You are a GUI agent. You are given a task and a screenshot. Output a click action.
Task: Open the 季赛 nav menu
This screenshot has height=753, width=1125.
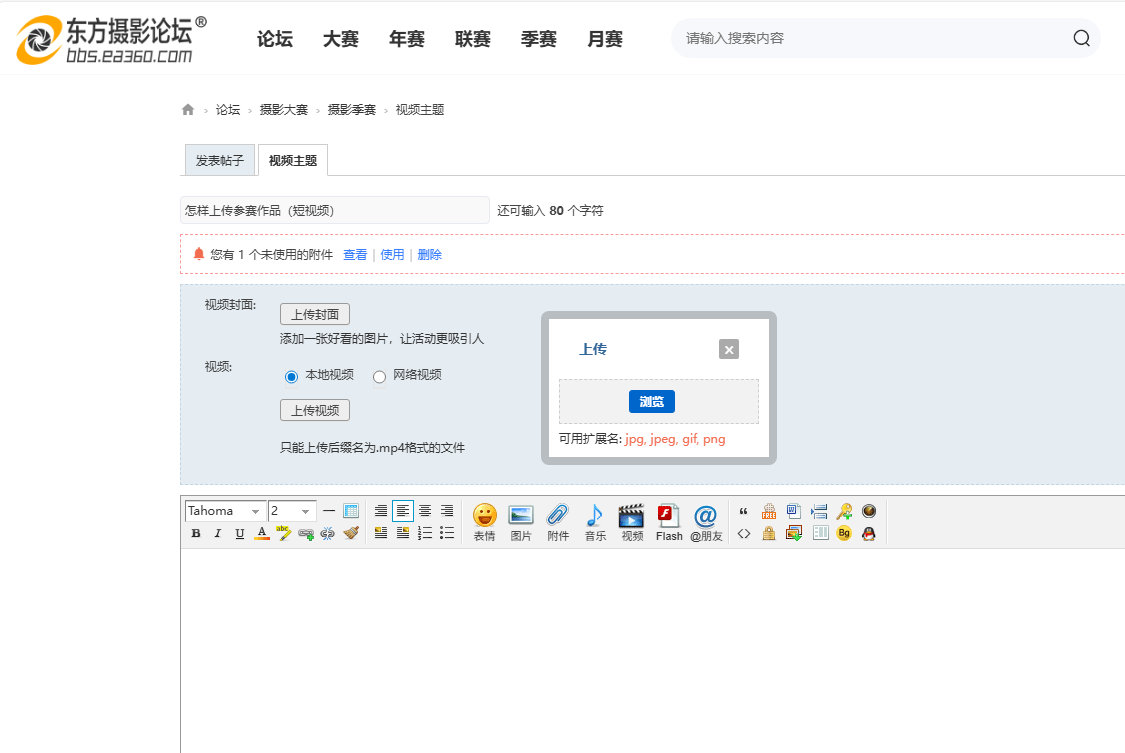(539, 39)
